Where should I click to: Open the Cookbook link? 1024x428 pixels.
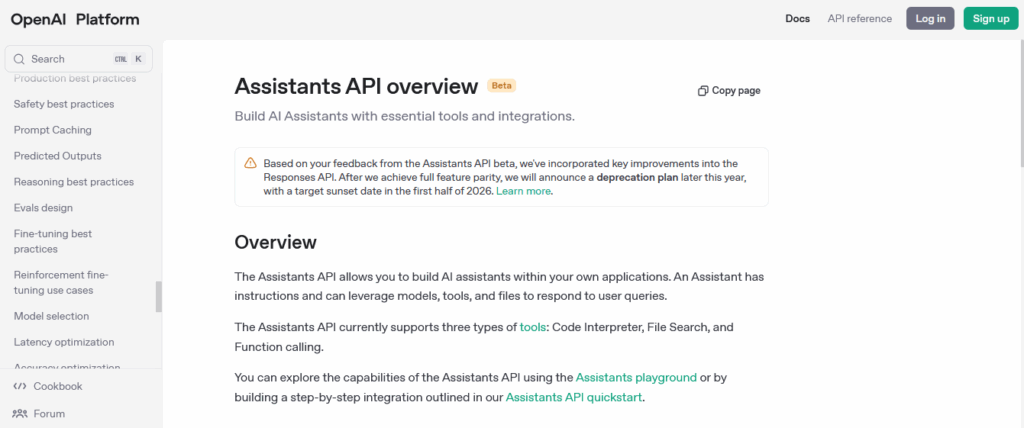(x=58, y=386)
